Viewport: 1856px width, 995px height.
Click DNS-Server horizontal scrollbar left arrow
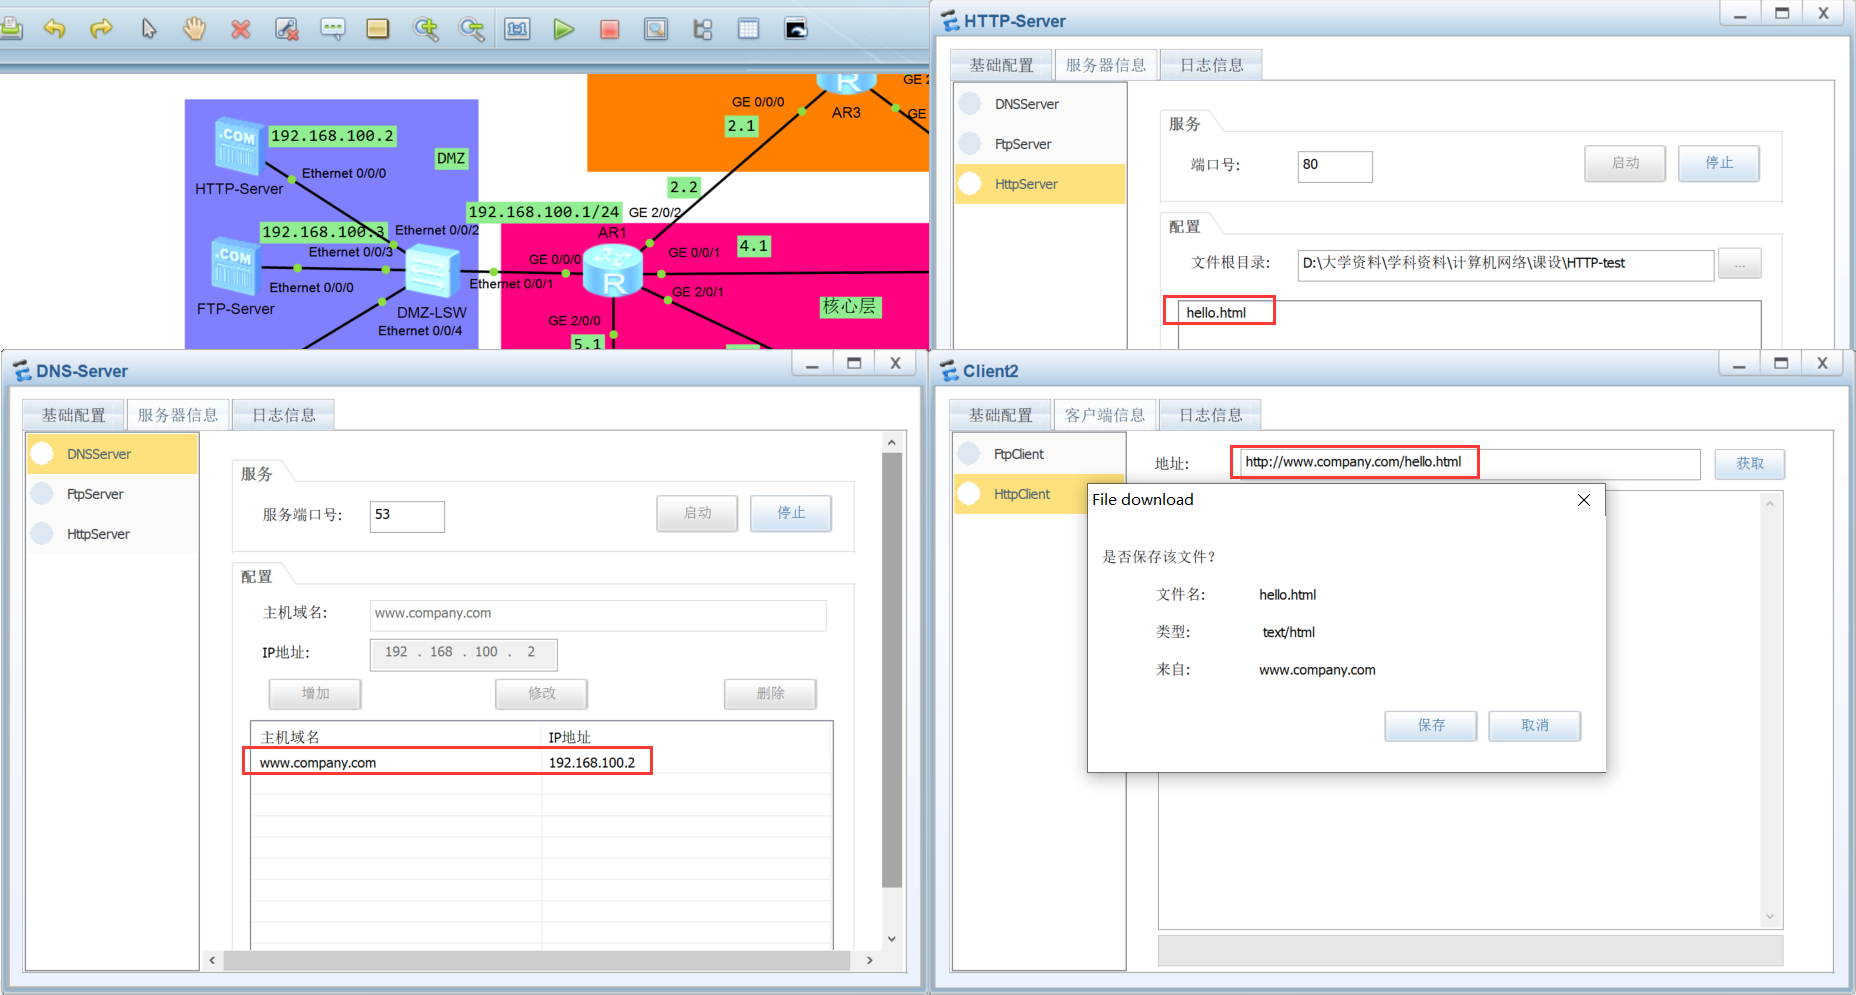click(212, 960)
